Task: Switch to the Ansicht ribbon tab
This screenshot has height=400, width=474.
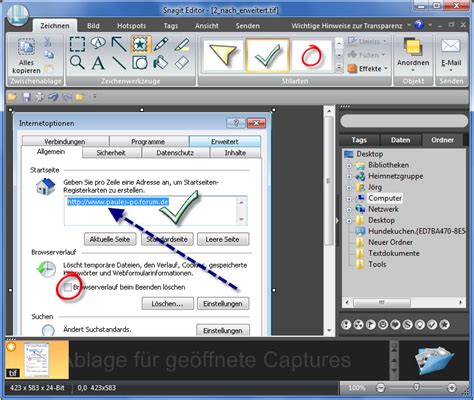Action: pos(207,26)
